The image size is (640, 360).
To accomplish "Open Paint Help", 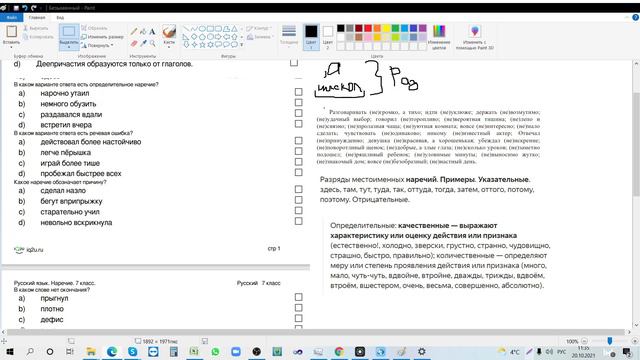I will pyautogui.click(x=635, y=18).
